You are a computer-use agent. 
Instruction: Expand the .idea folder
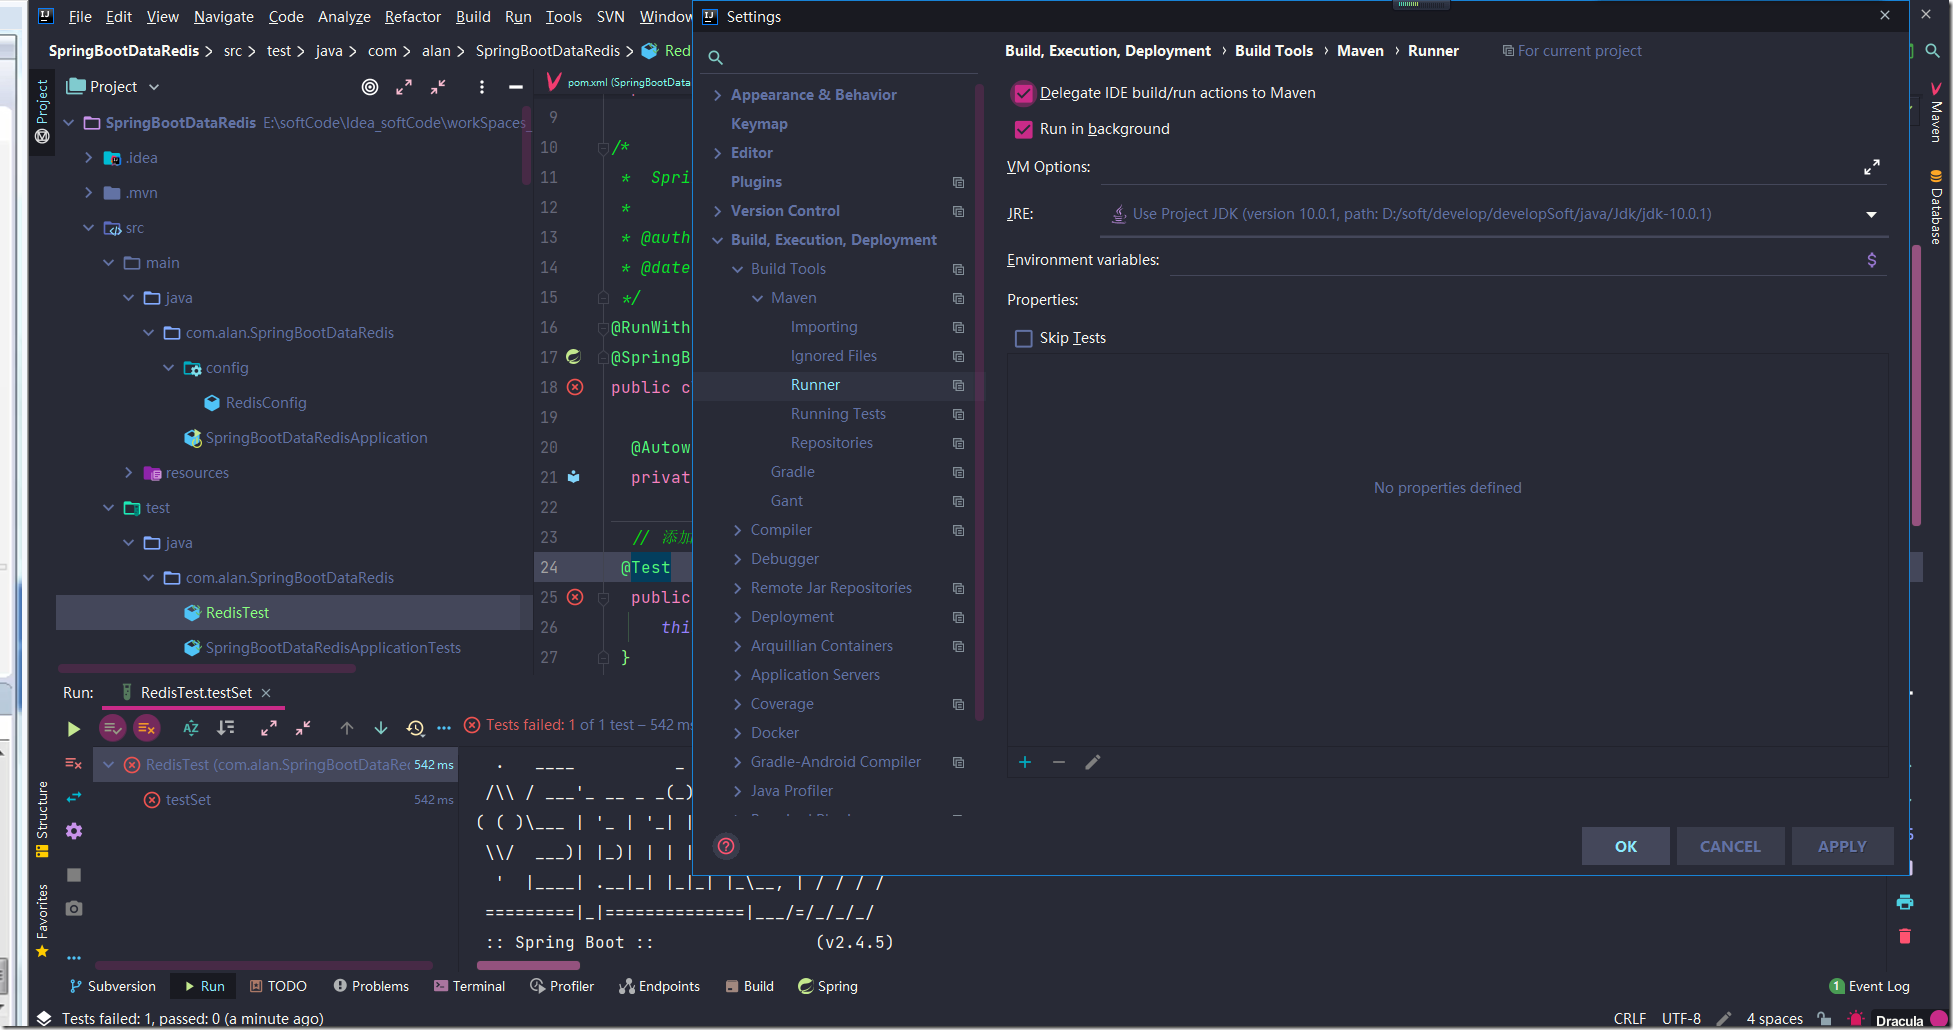point(88,158)
